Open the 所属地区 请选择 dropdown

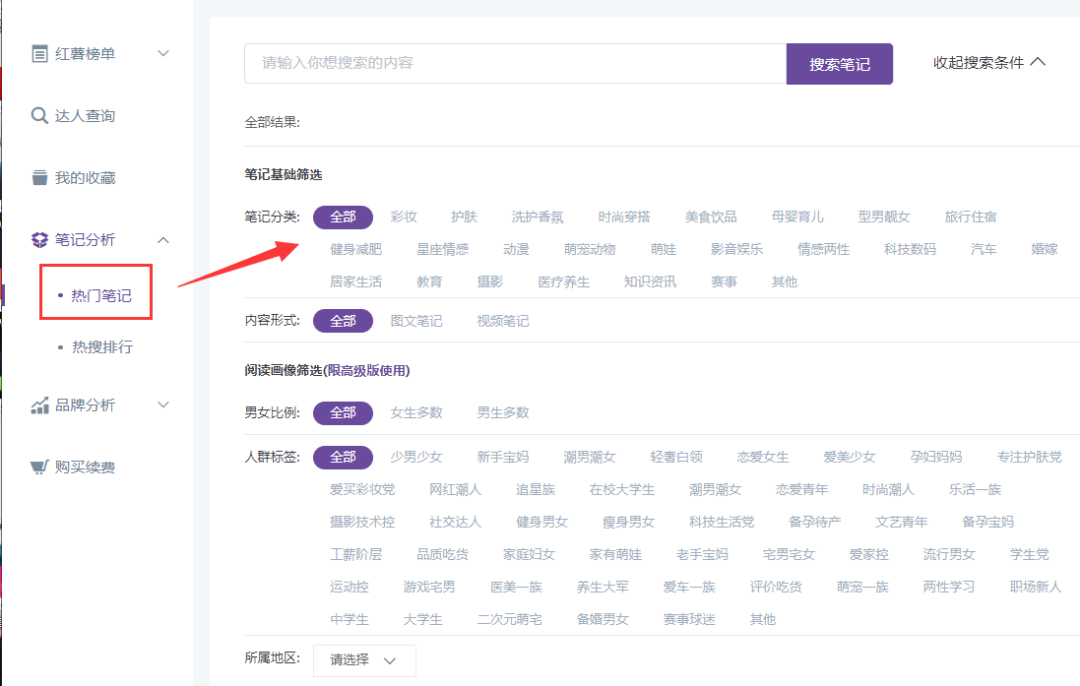(364, 660)
